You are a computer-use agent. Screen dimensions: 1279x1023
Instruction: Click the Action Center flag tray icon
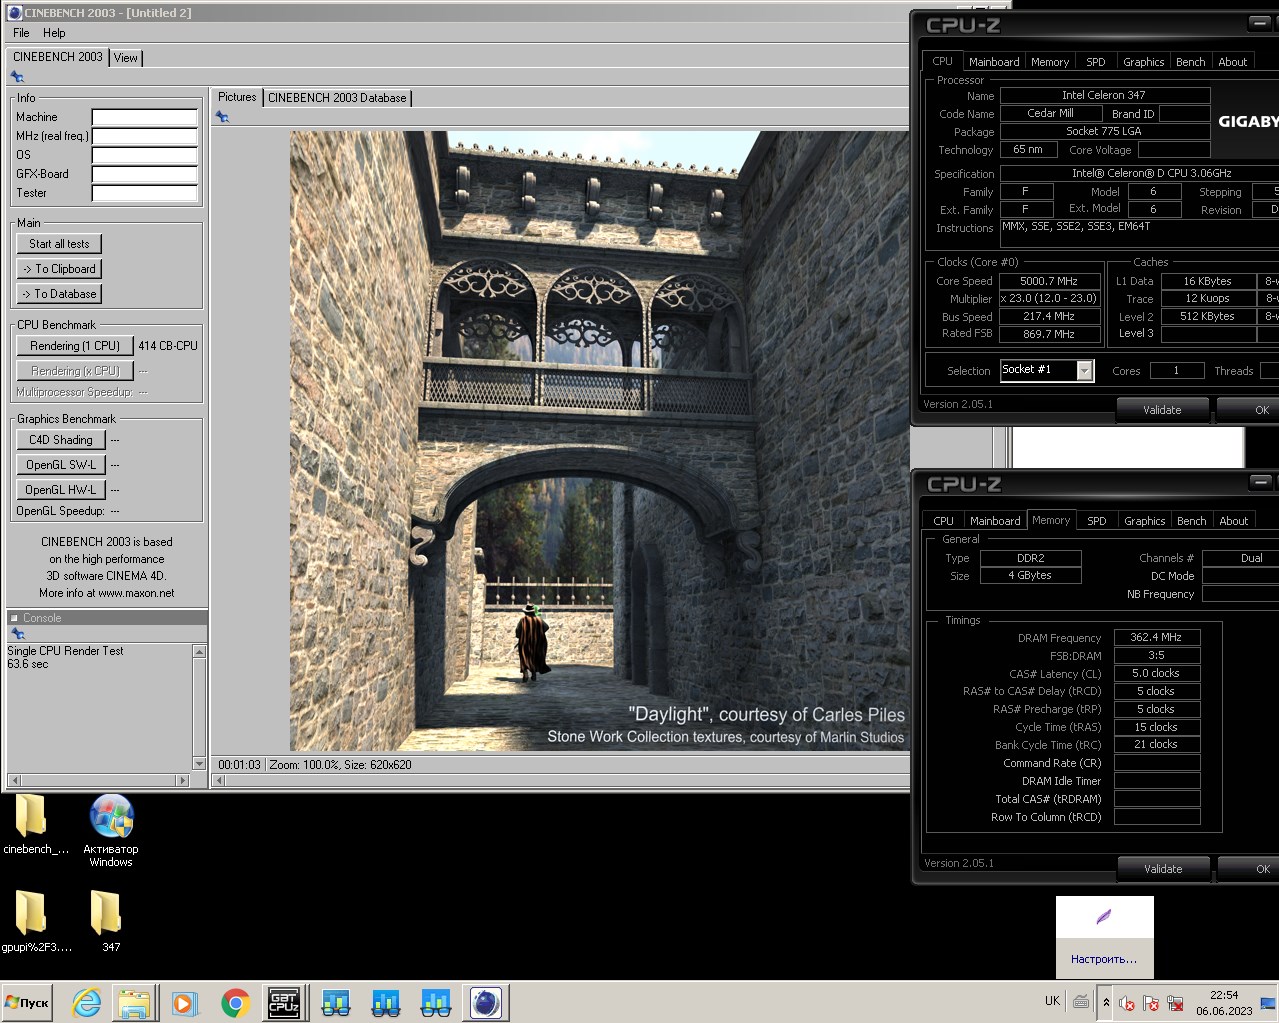pos(1151,1003)
